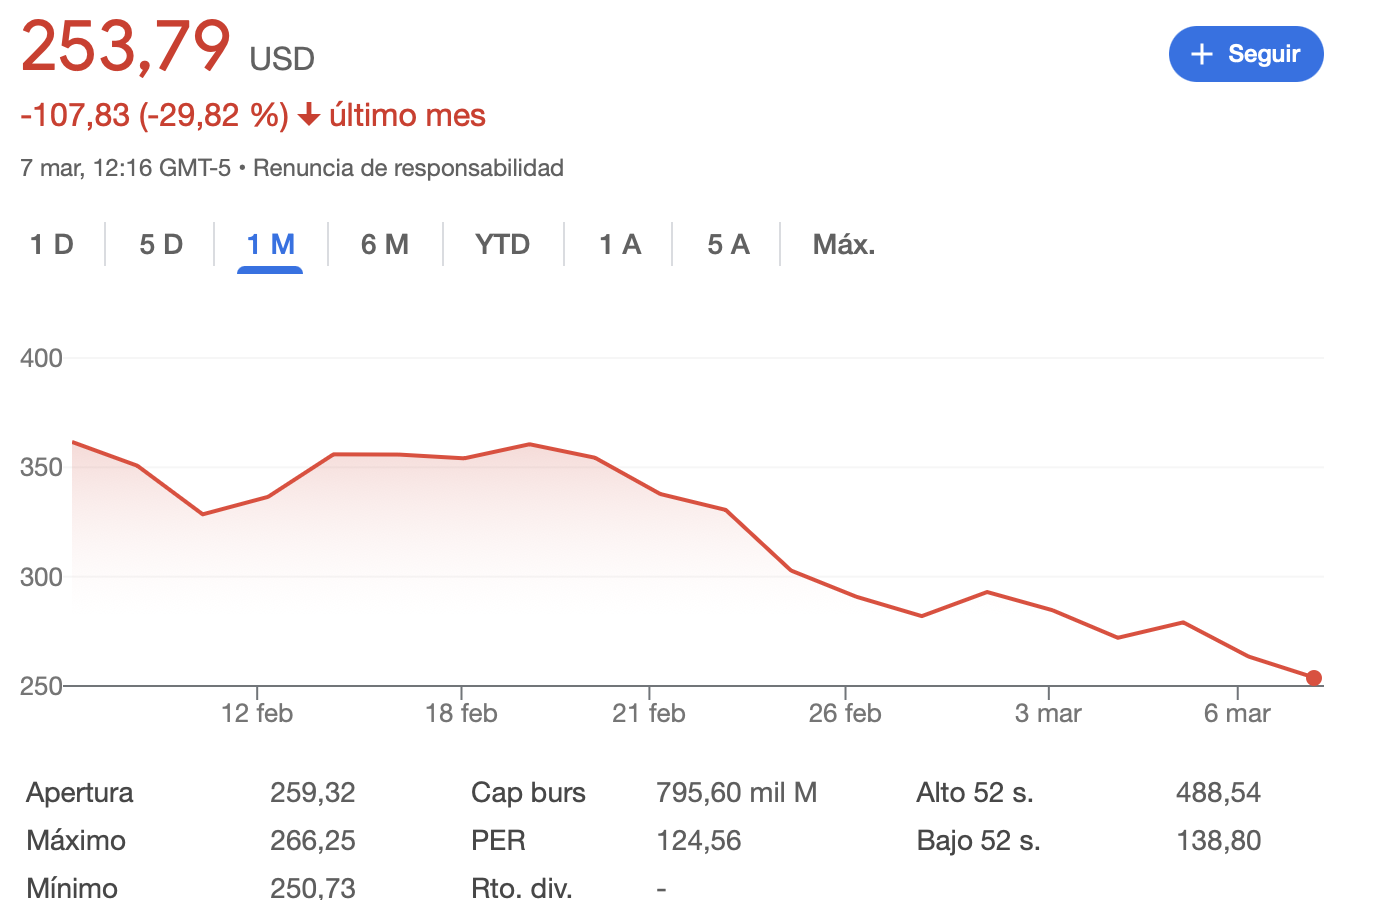This screenshot has width=1384, height=900.
Task: Click the red down arrow icon
Action: (x=309, y=115)
